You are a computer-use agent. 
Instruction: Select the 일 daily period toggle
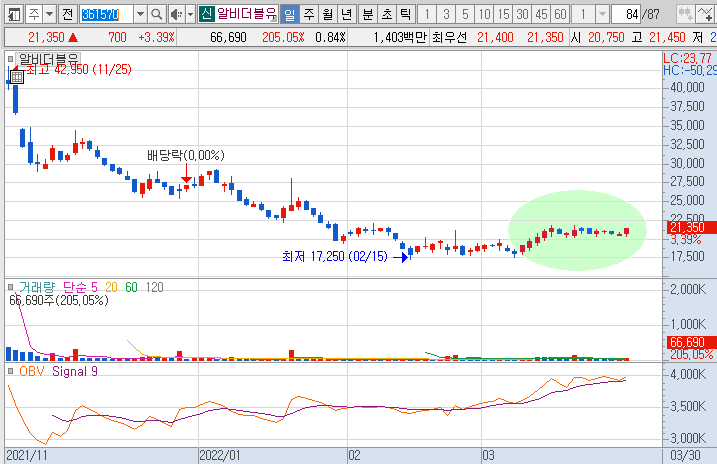[x=289, y=15]
